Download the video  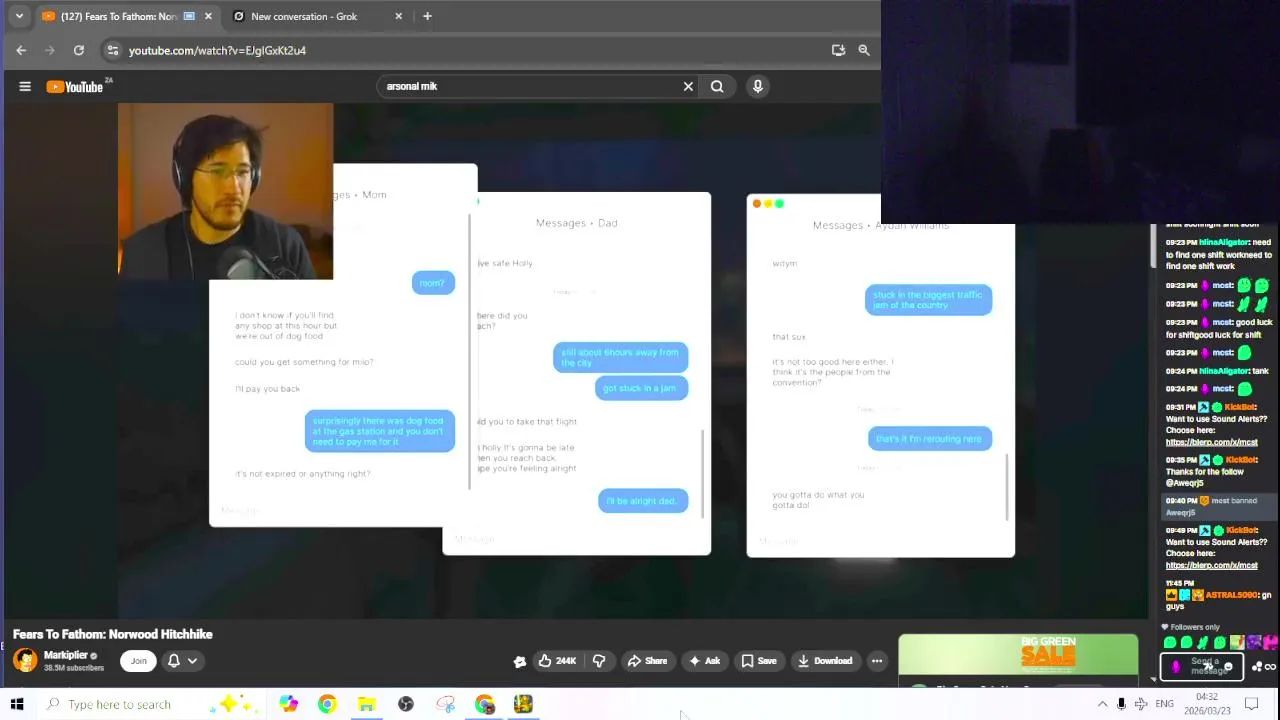[x=825, y=660]
